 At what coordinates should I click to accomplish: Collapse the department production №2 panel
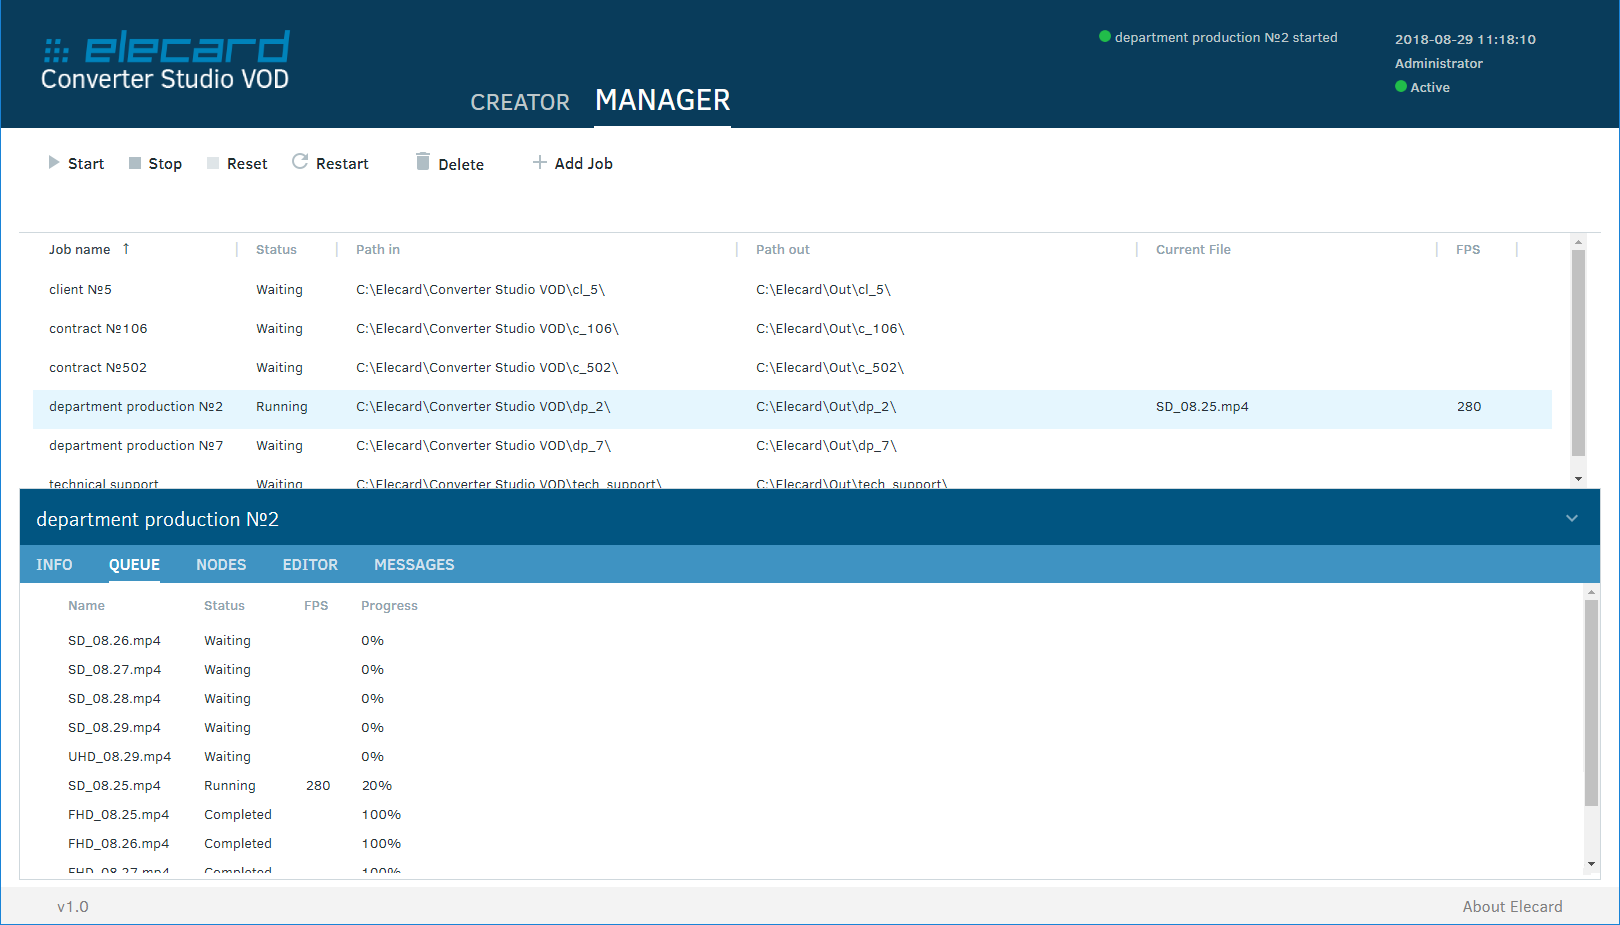click(1571, 518)
